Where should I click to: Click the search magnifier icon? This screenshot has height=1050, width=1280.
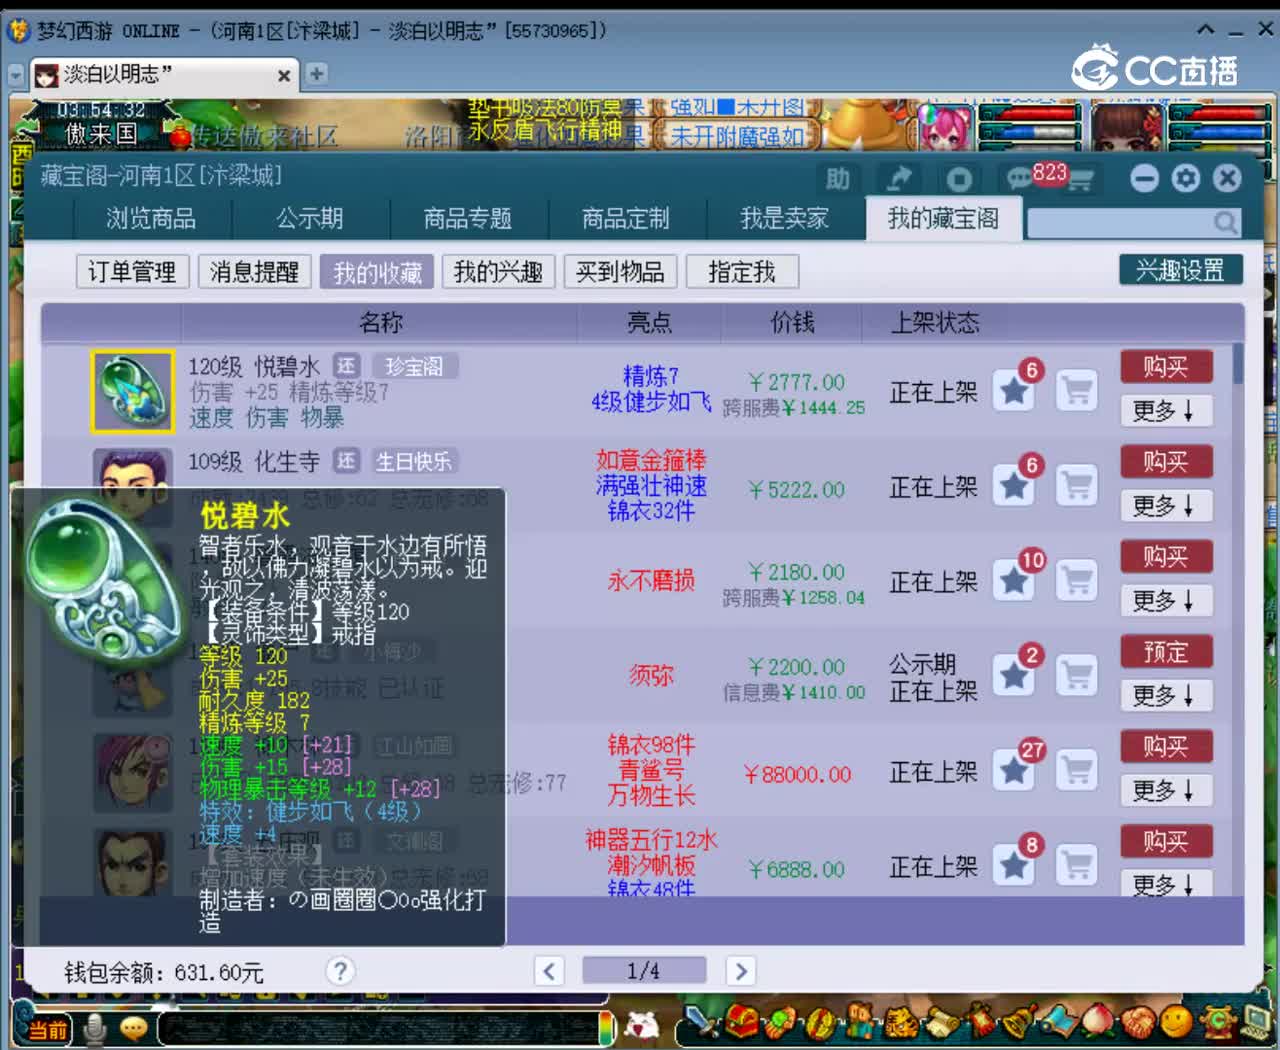point(1225,222)
